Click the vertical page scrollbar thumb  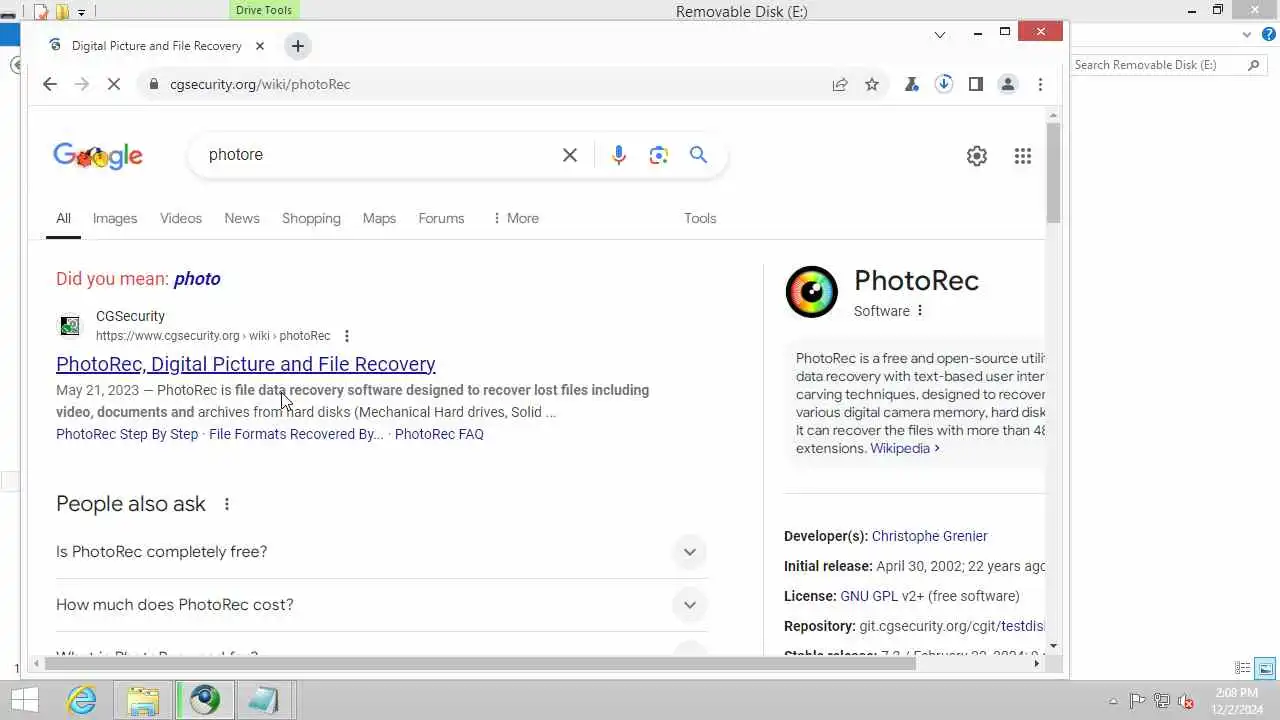click(1053, 172)
